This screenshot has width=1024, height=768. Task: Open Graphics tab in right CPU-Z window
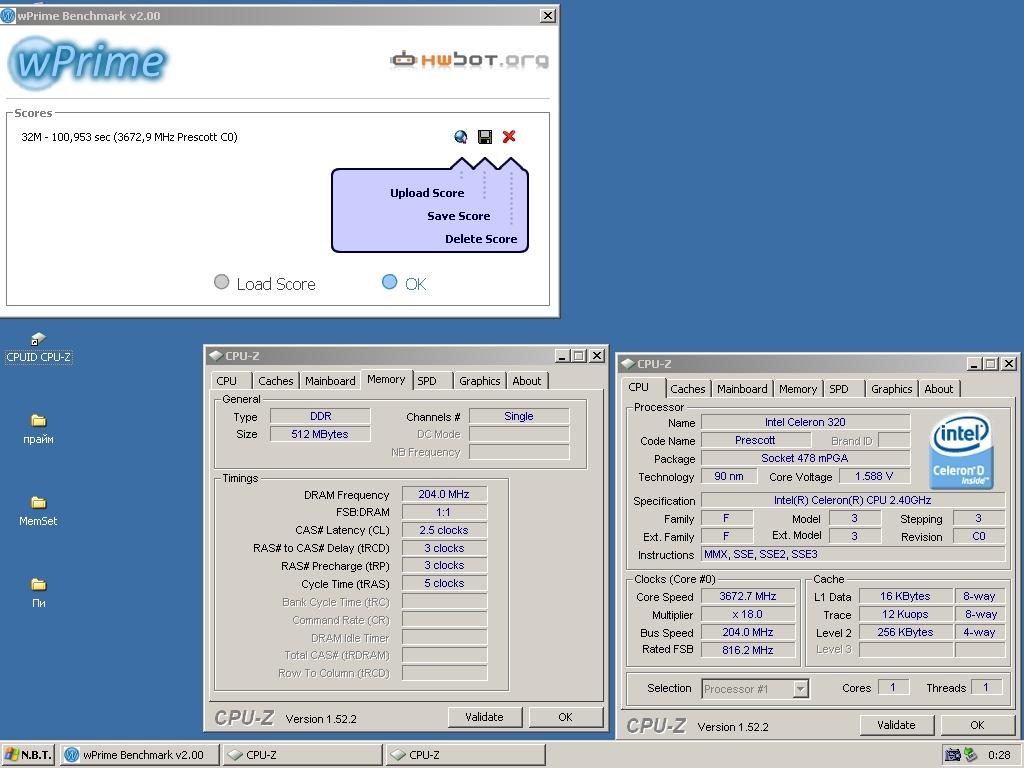pos(891,389)
